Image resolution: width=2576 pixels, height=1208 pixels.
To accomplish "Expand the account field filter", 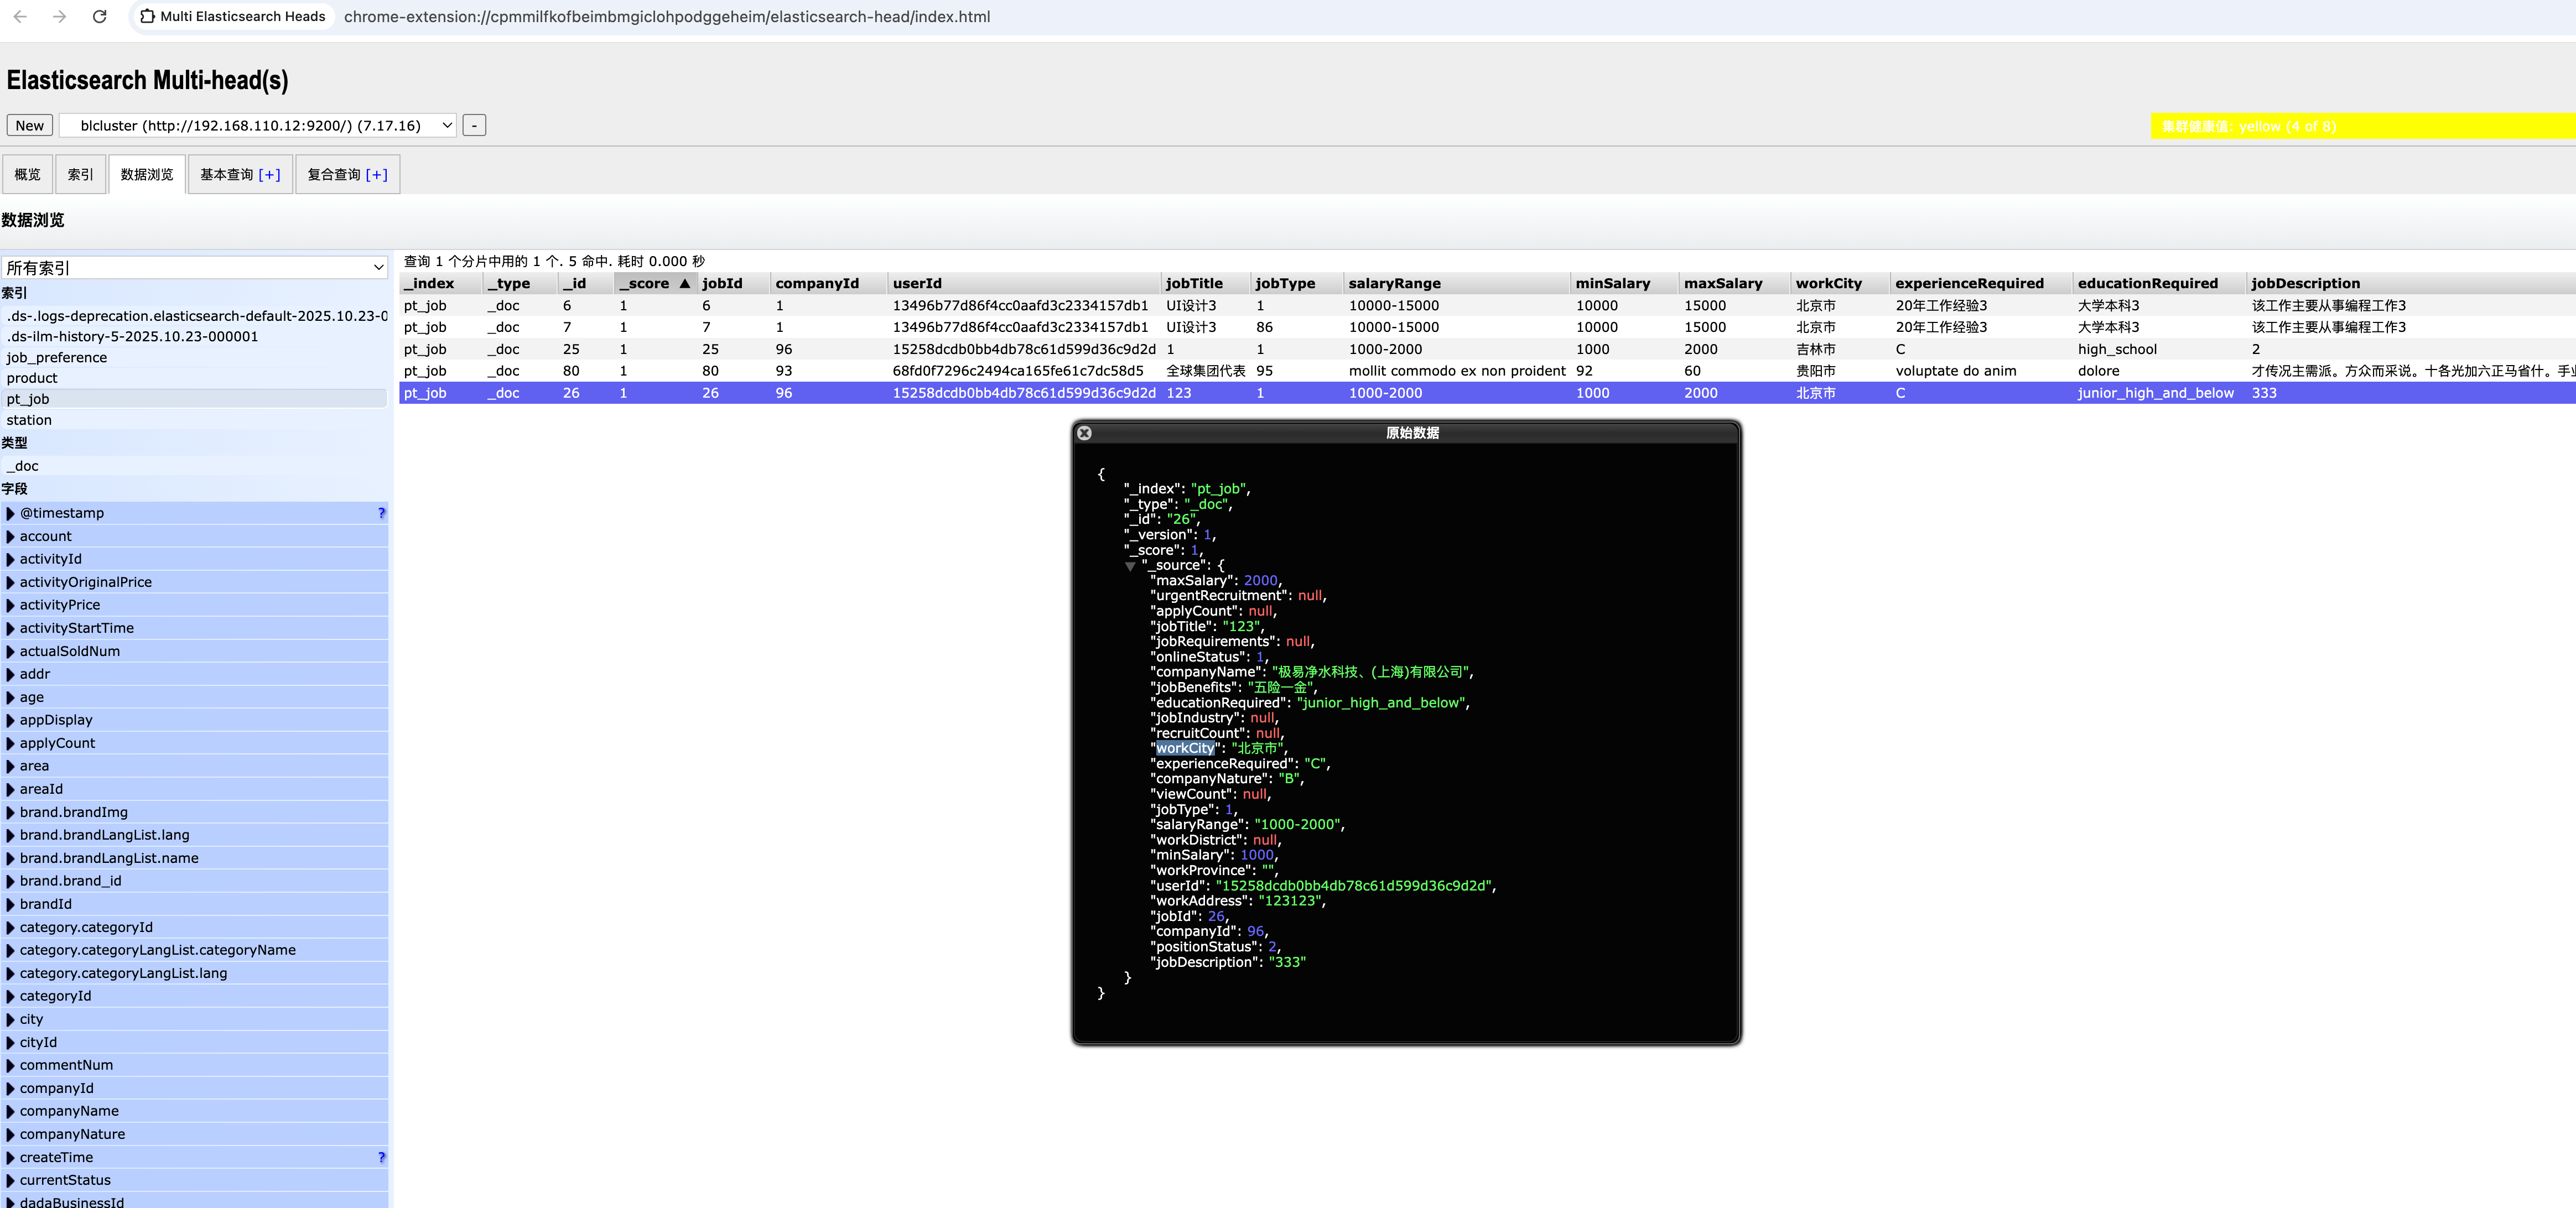I will click(11, 536).
